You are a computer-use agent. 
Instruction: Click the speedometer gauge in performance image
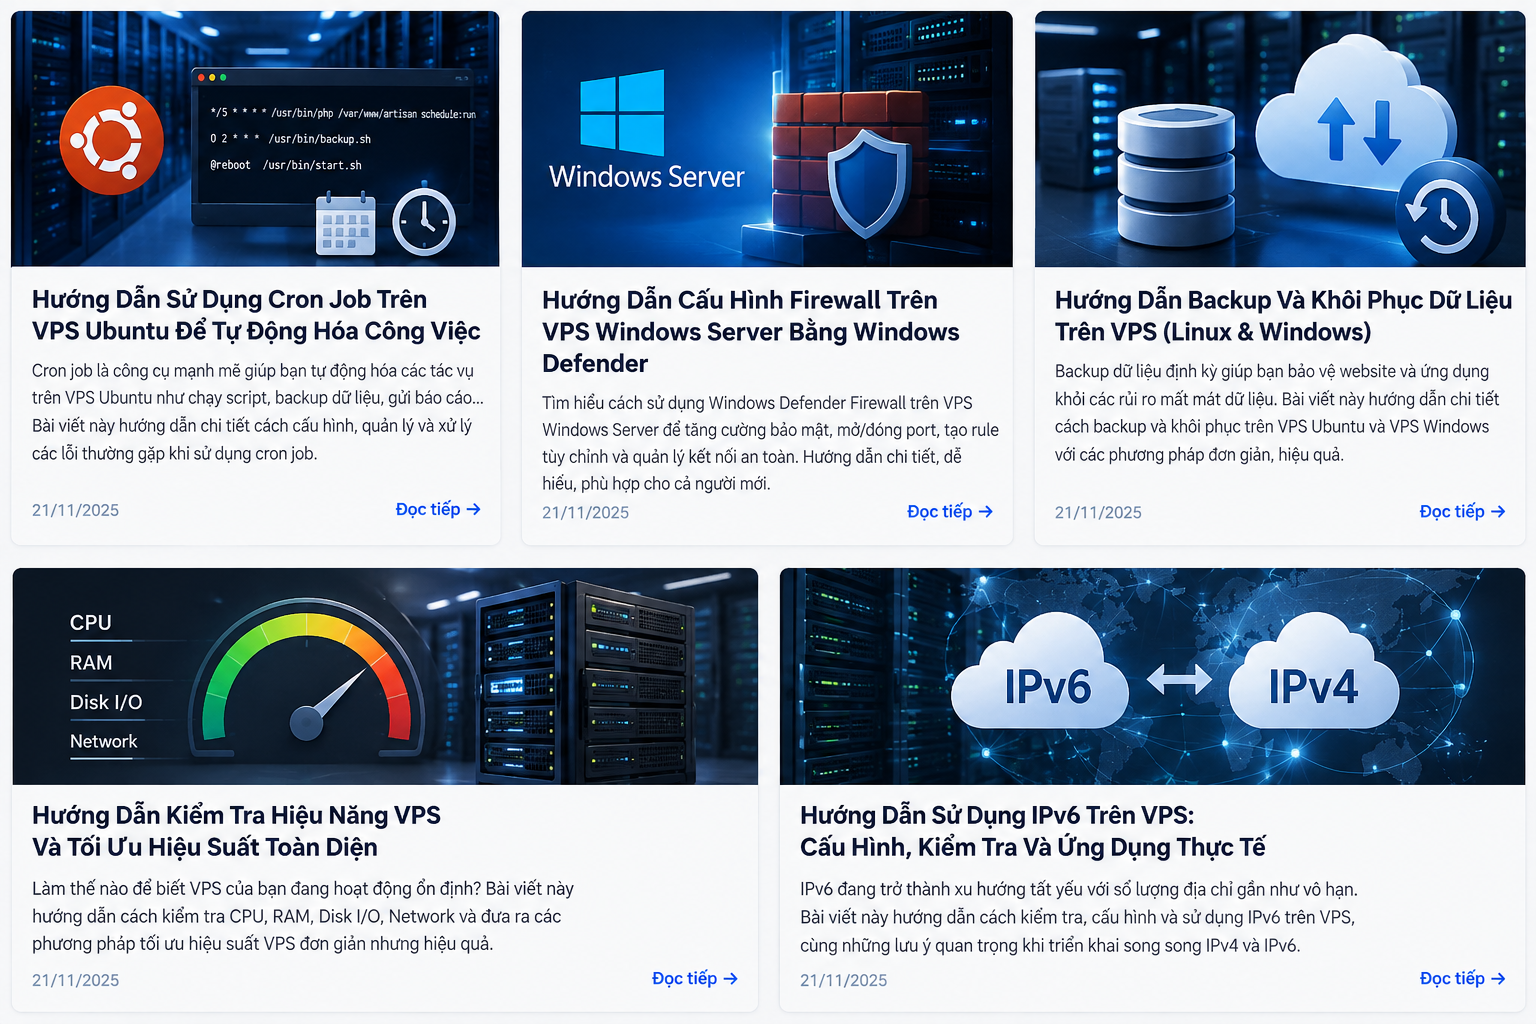307,680
